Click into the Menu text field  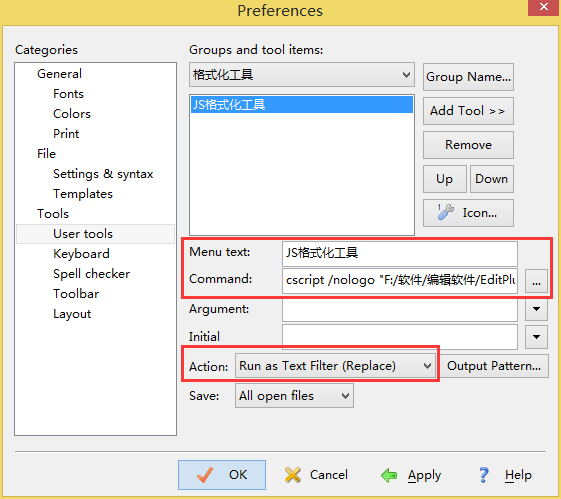(x=400, y=253)
